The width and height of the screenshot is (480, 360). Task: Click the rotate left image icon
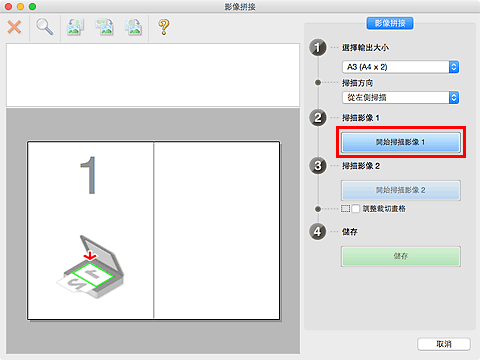(x=76, y=27)
